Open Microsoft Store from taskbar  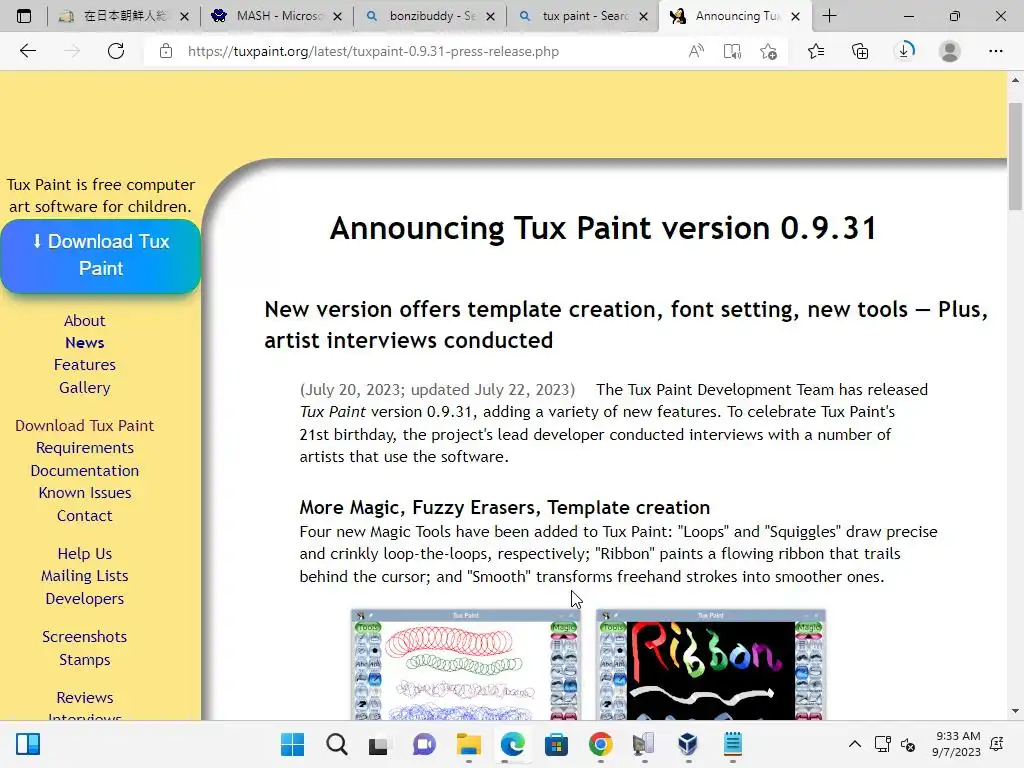coord(556,744)
